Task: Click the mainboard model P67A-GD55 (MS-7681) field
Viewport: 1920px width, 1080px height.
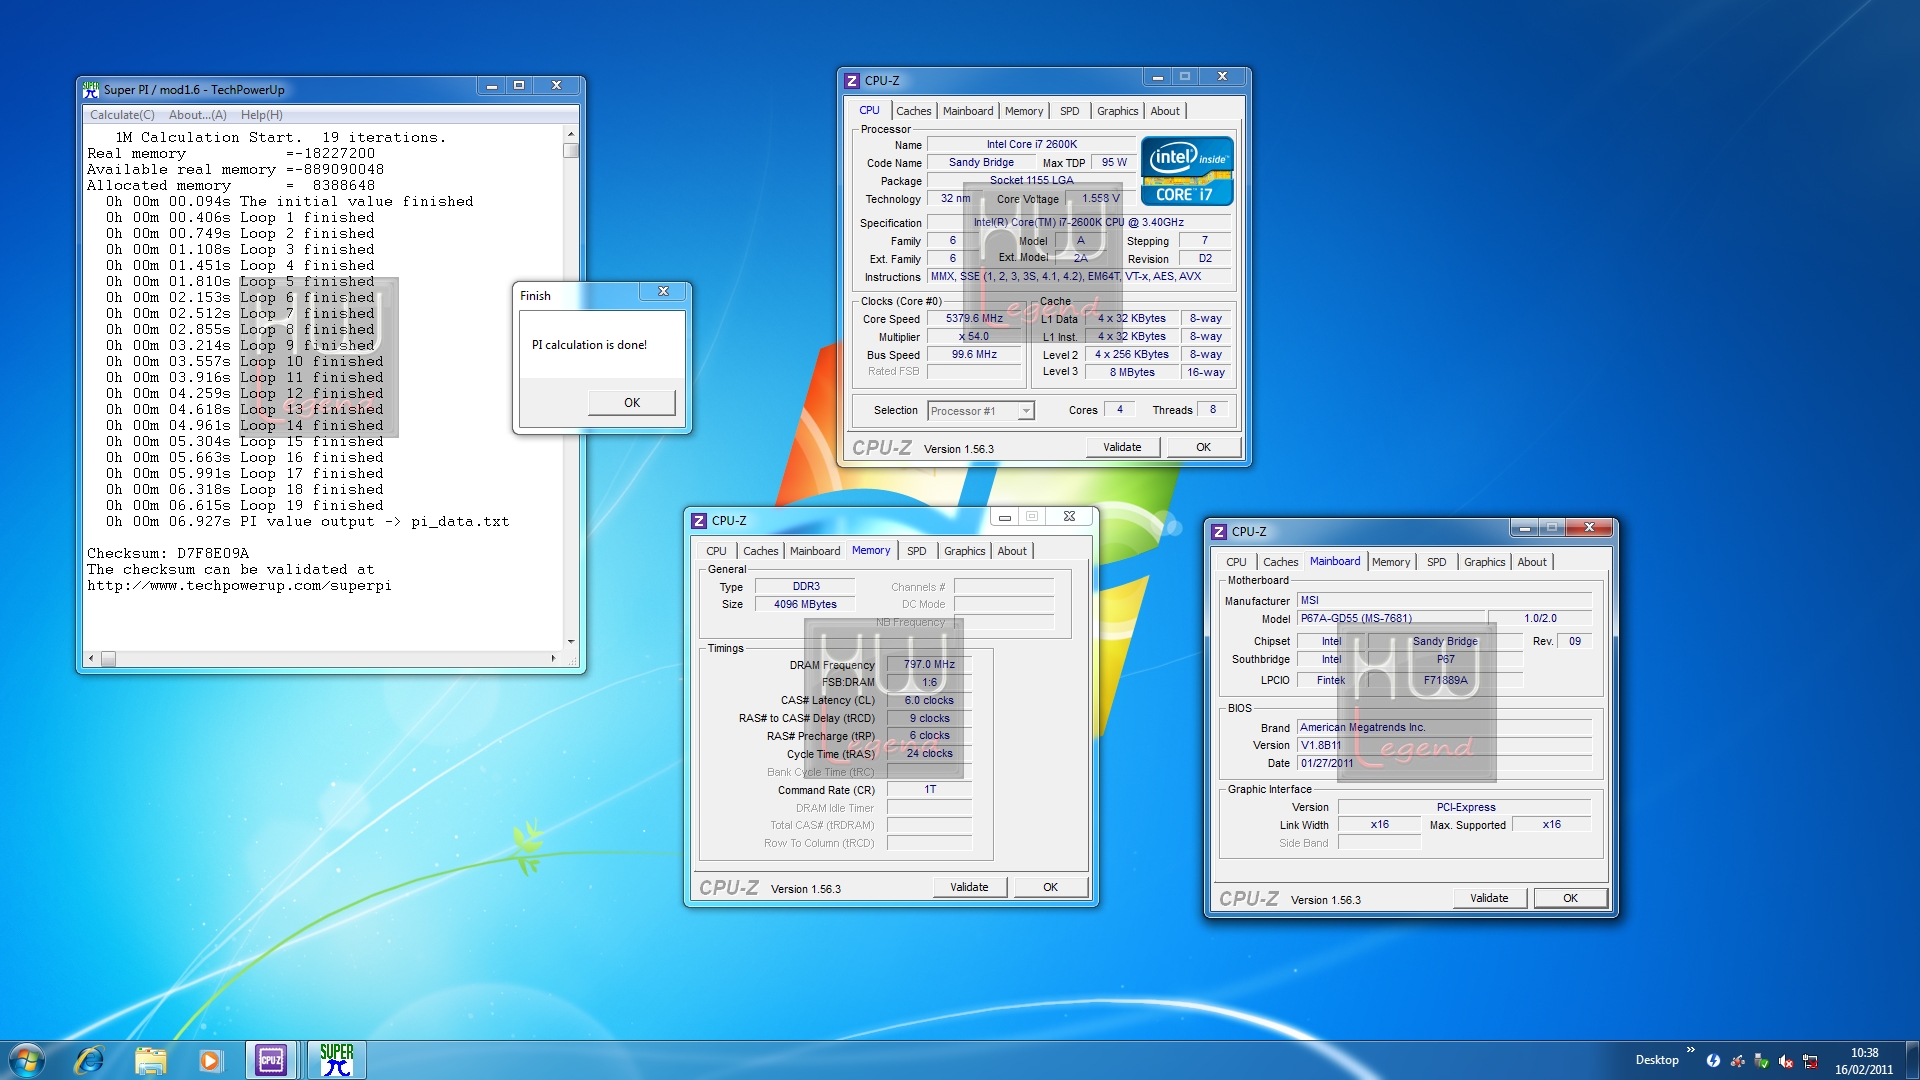Action: click(1390, 618)
